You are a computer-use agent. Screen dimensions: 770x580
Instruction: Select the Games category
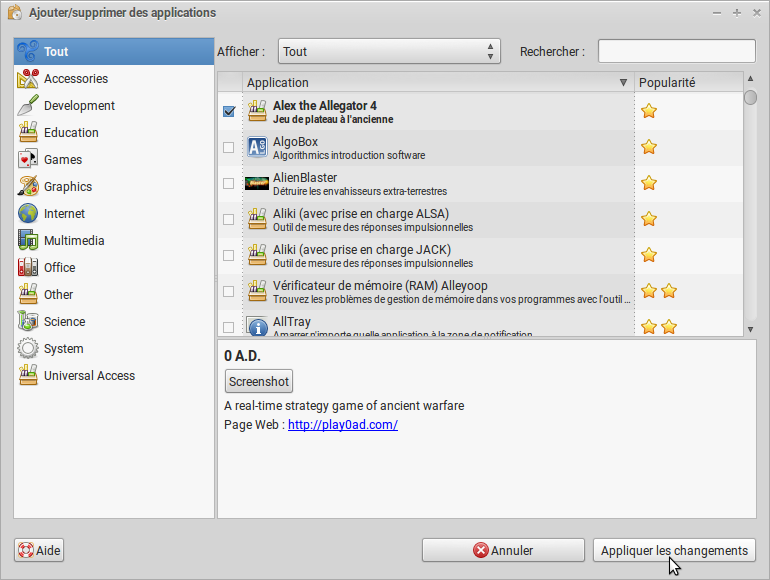coord(114,160)
